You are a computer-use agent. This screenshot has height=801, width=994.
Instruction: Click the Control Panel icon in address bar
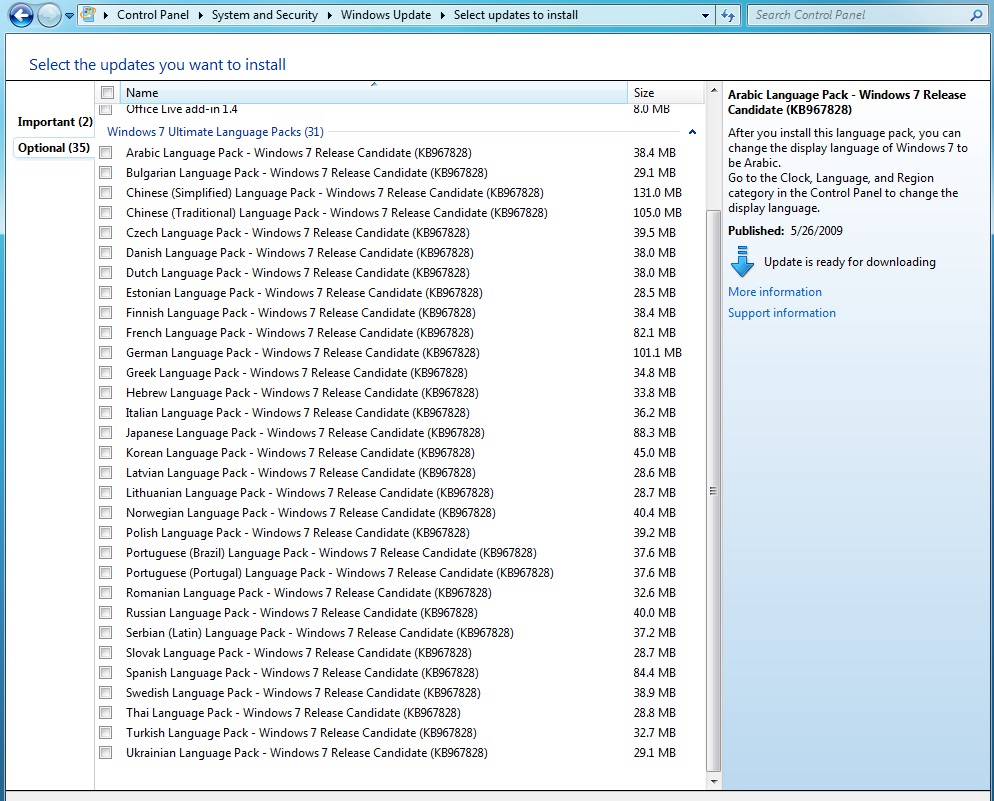89,15
